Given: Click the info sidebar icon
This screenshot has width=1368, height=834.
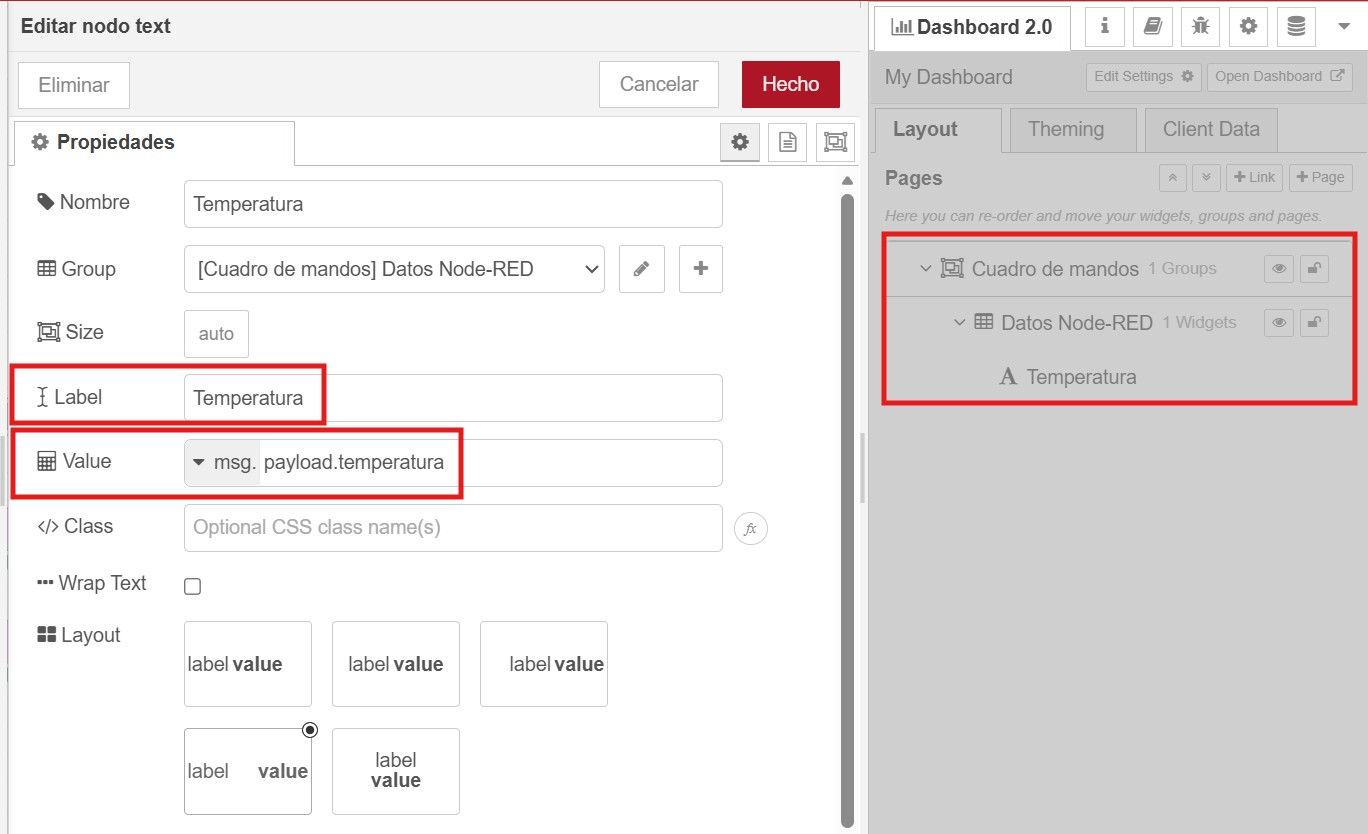Looking at the screenshot, I should pos(1104,26).
